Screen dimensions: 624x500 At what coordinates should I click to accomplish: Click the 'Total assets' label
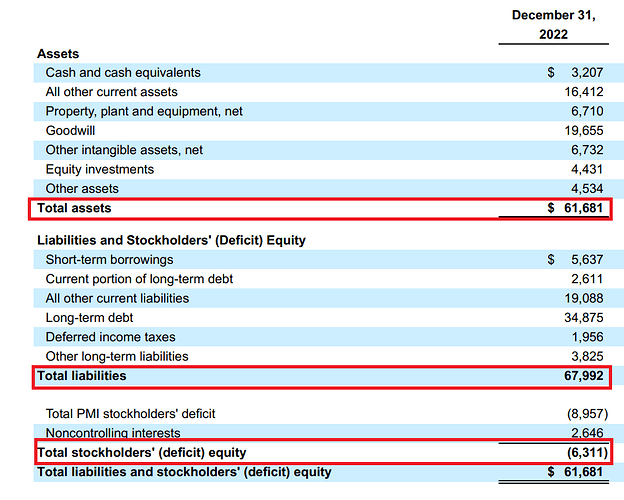74,208
